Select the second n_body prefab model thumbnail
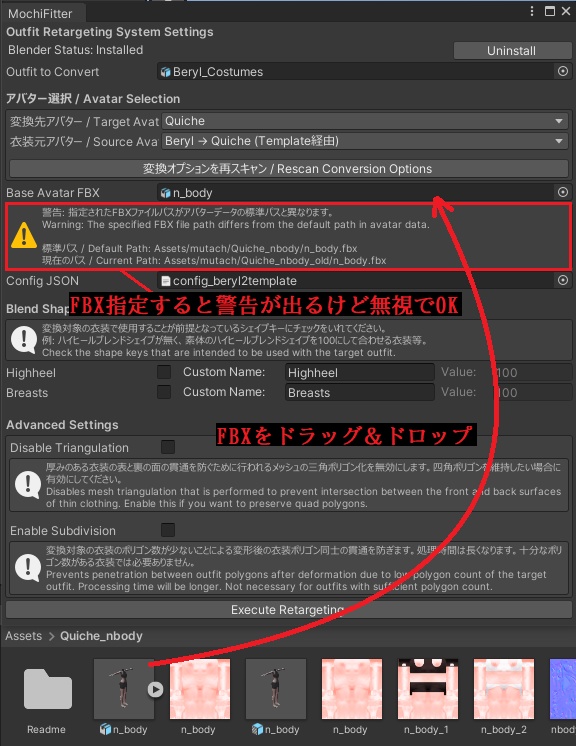Screen dimensions: 576x746 point(276,688)
